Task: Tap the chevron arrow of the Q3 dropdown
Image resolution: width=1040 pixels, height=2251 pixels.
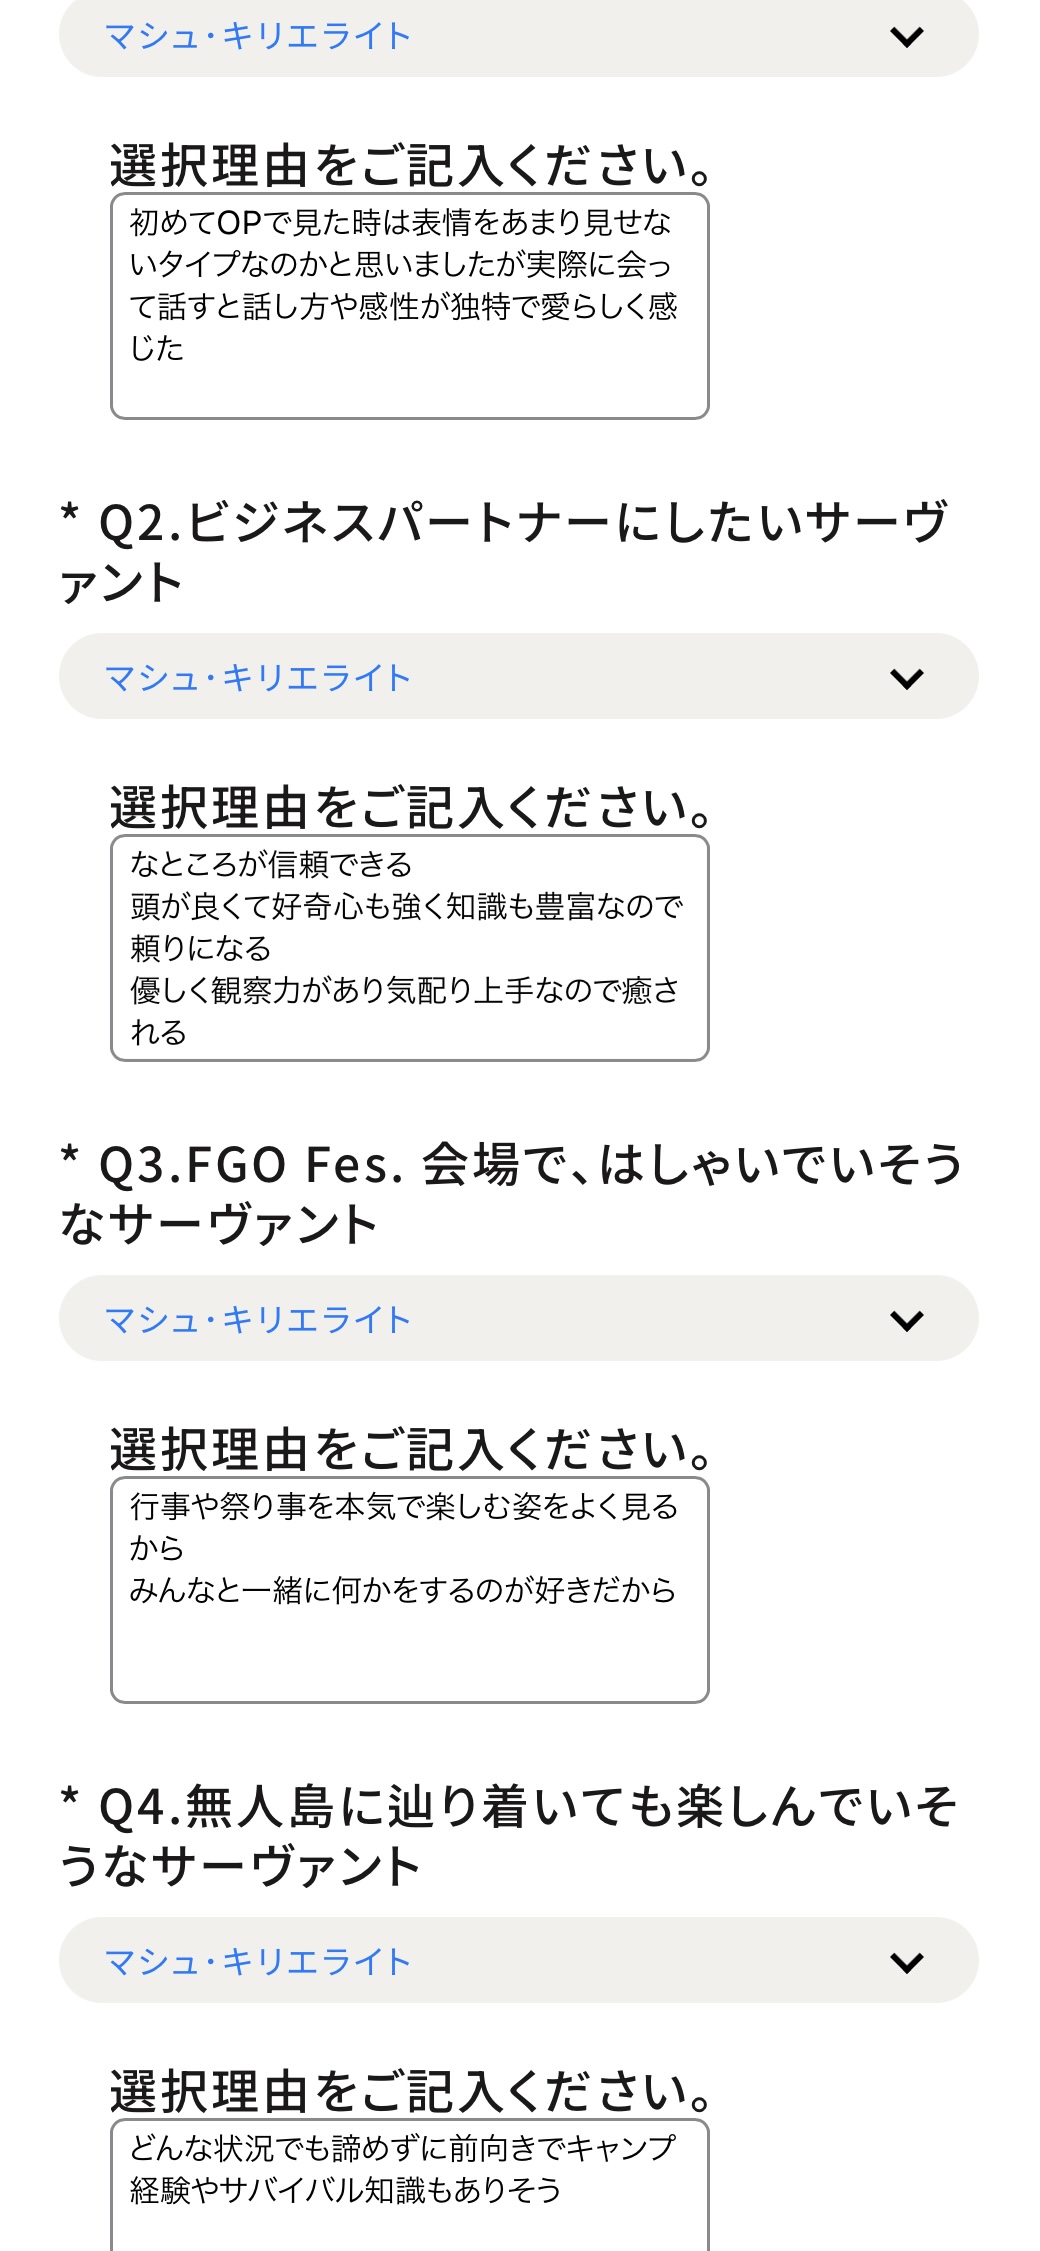Action: (x=906, y=1320)
